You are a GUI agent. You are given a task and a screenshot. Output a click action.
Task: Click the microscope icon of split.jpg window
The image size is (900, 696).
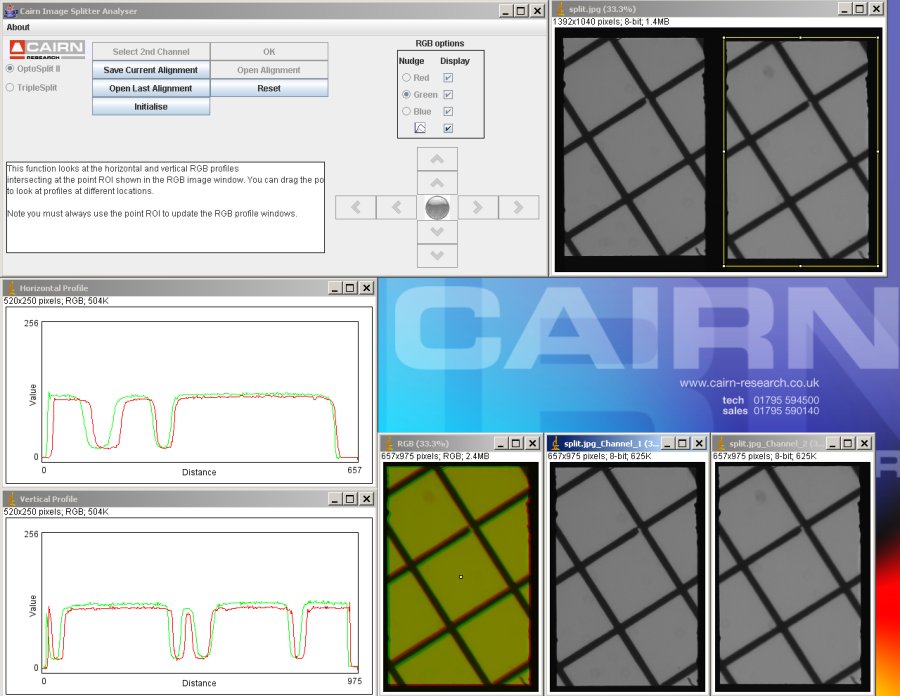[x=560, y=9]
